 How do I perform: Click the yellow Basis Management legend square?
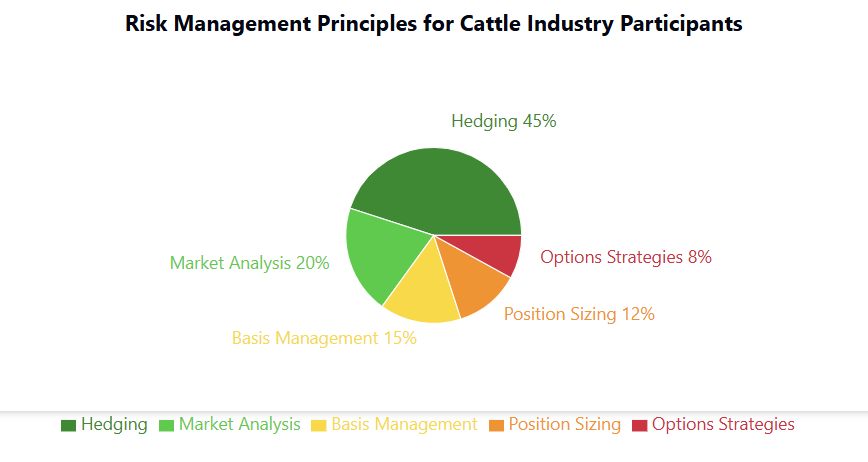(320, 425)
